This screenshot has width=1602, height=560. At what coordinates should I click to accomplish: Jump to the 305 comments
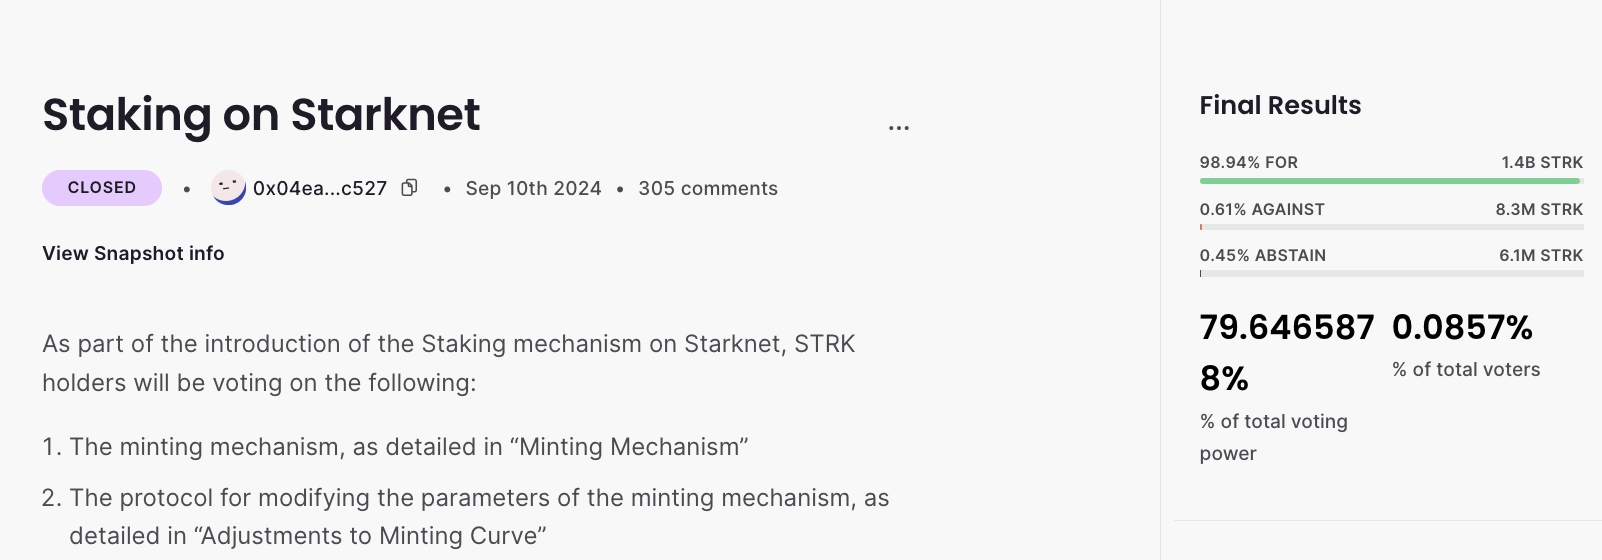pyautogui.click(x=707, y=188)
